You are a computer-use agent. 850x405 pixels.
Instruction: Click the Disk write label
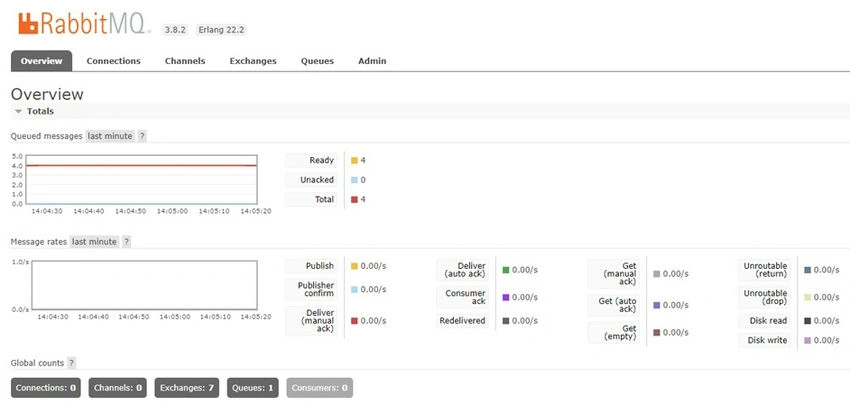765,340
